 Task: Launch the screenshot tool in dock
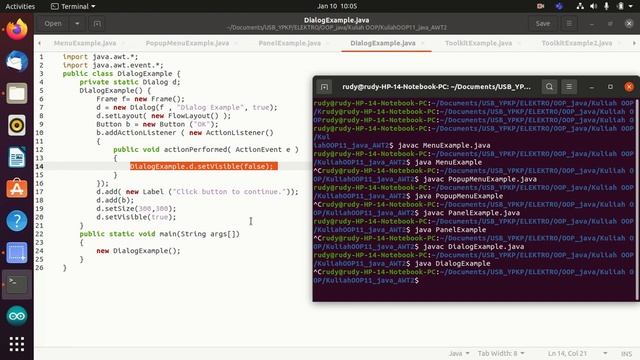pos(17,253)
